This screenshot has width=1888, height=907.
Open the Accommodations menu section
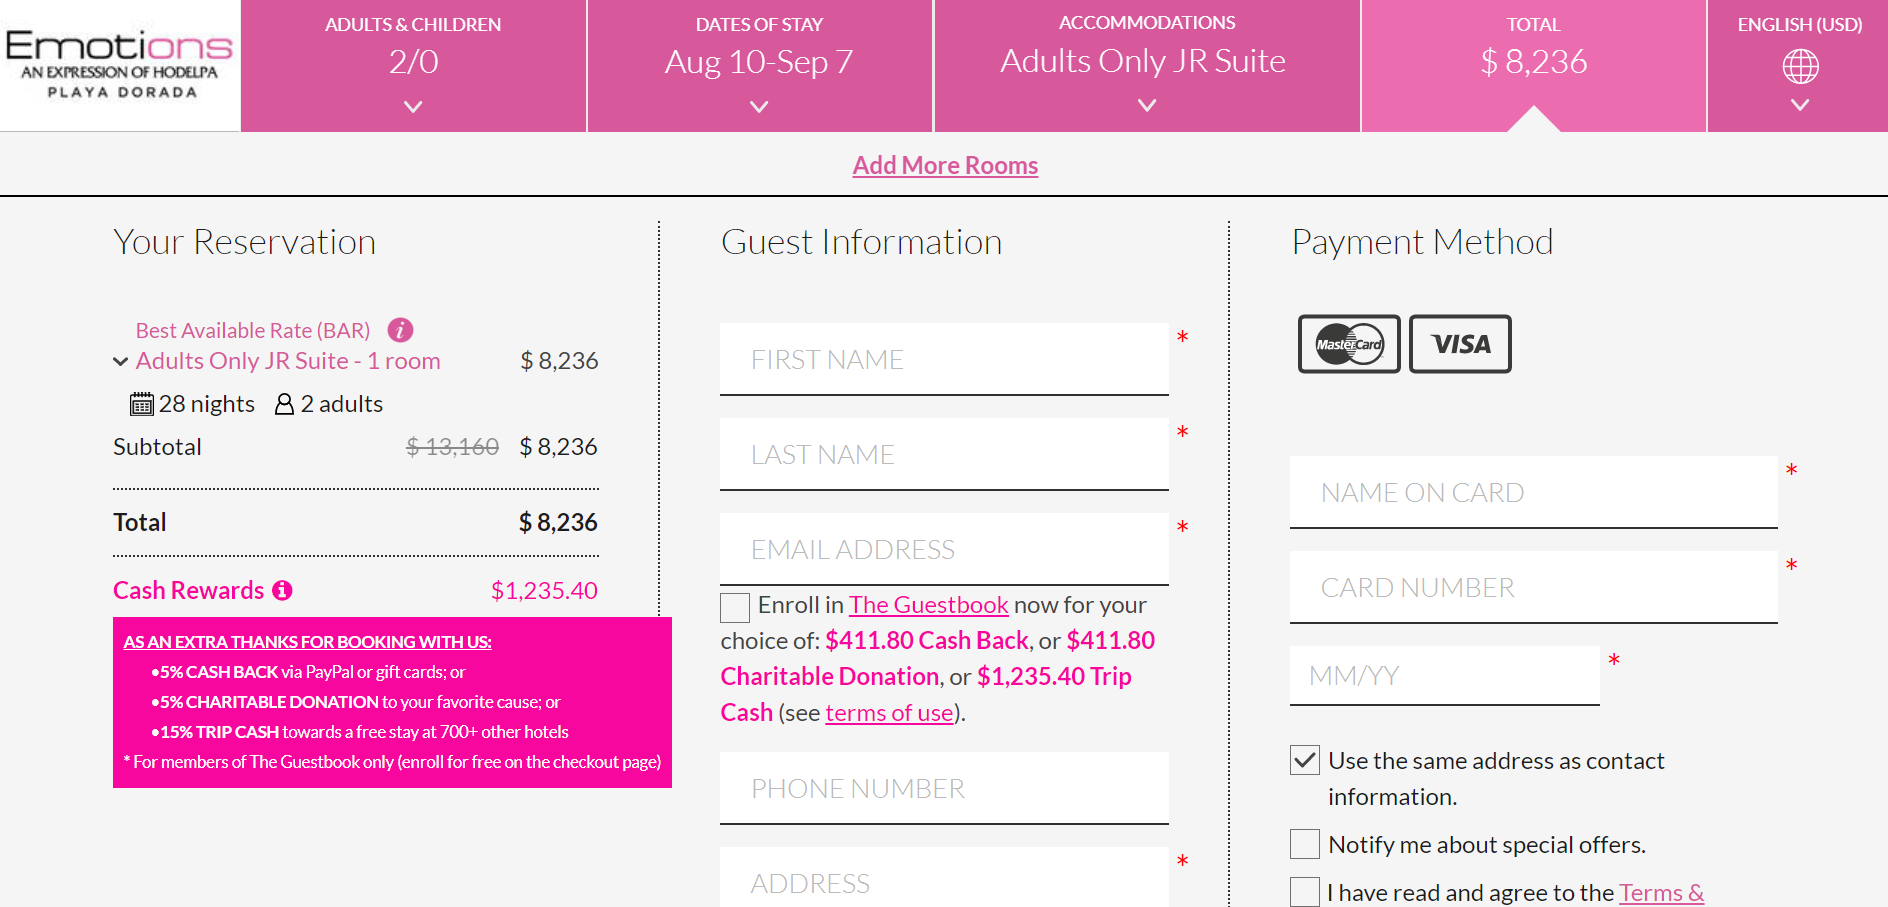1146,65
